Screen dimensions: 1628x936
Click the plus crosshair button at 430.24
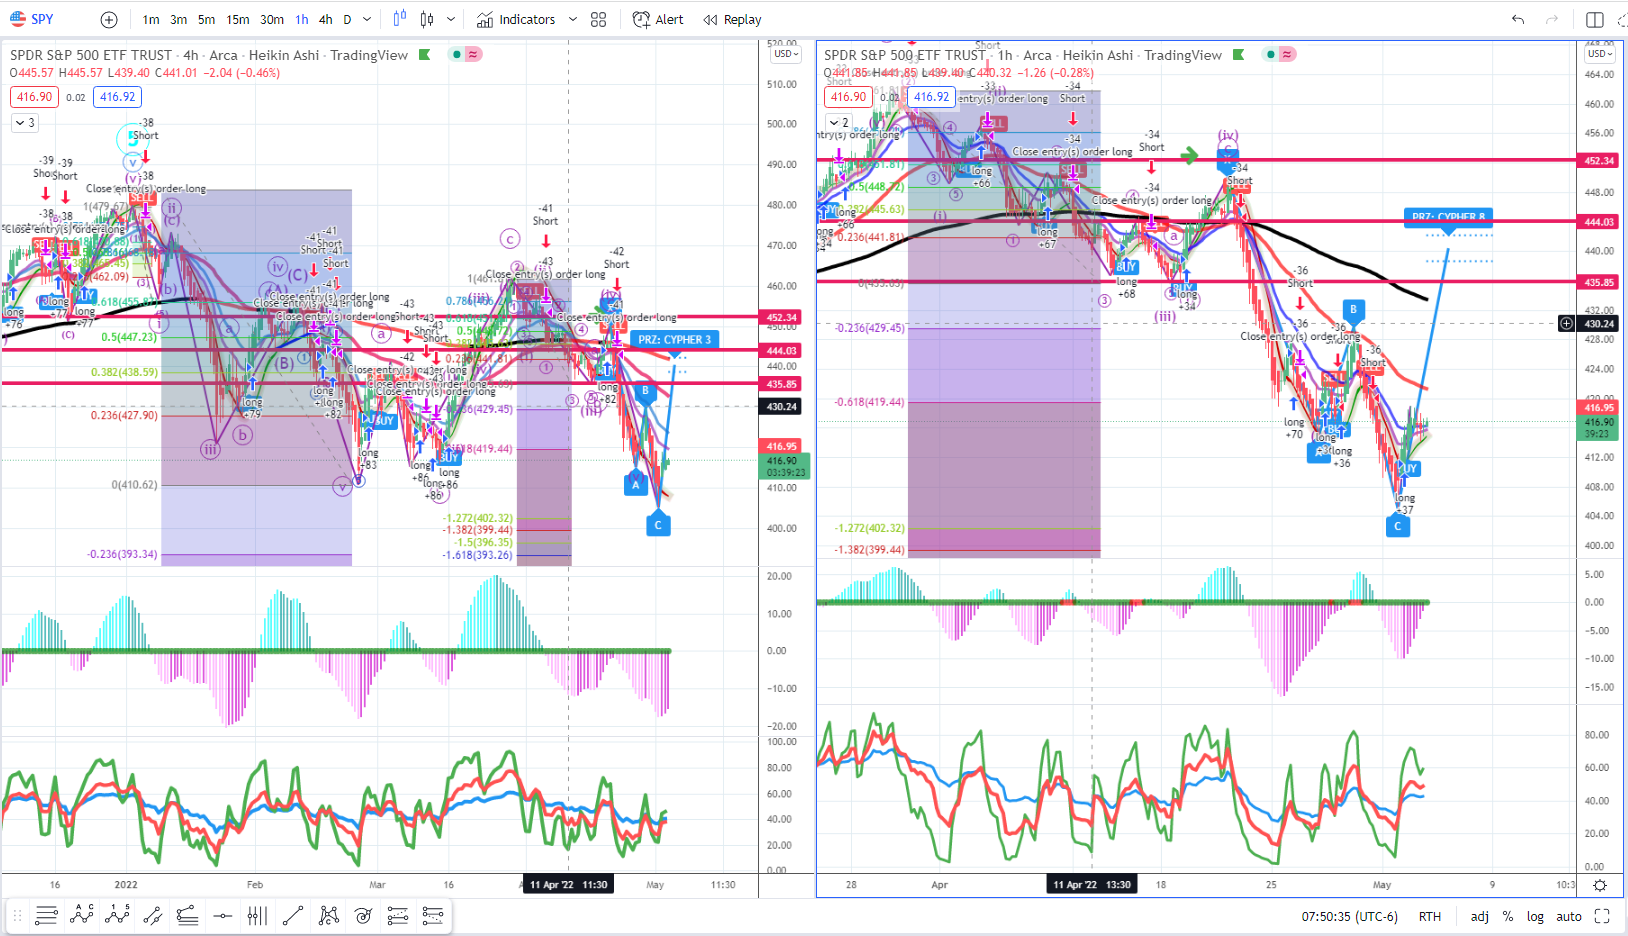[x=1566, y=323]
